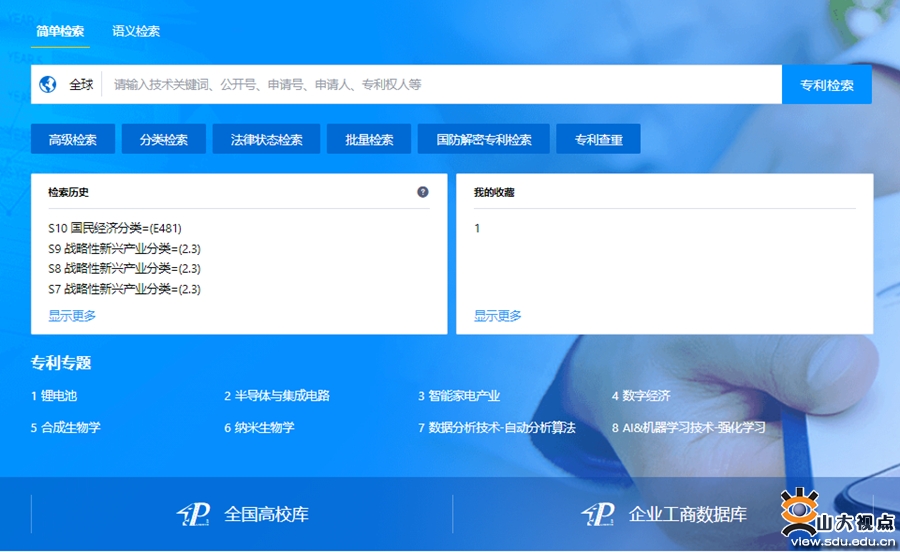Switch to 语义检索 tab
This screenshot has width=900, height=552.
pyautogui.click(x=136, y=31)
